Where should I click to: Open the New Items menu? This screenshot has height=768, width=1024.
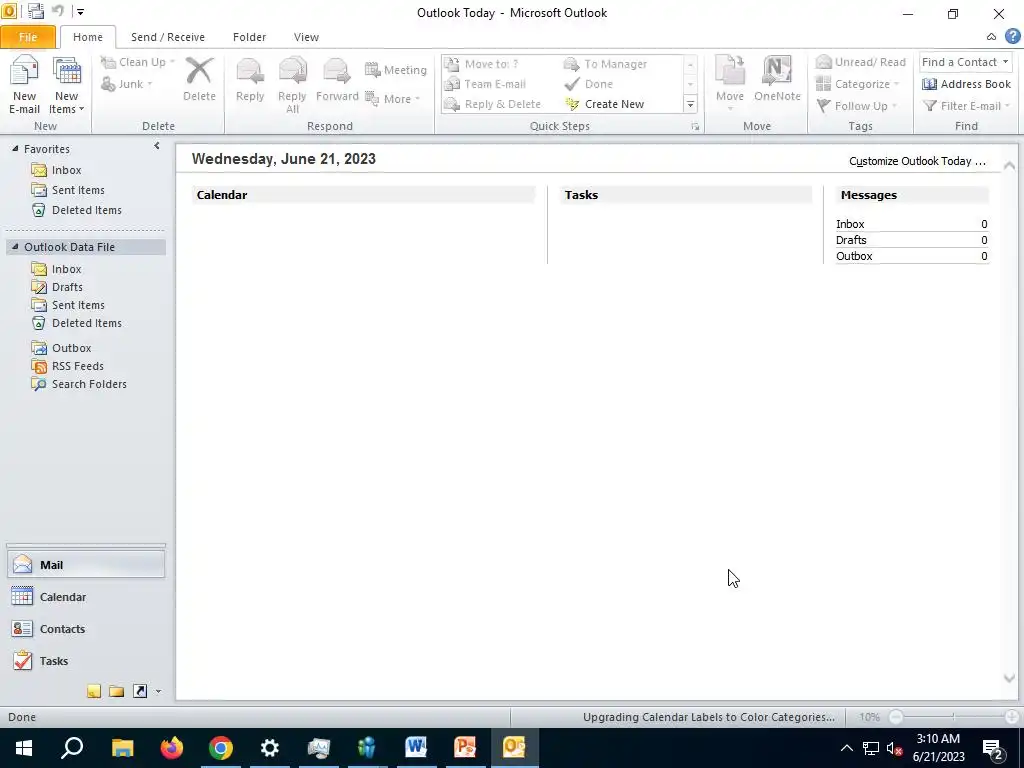point(66,85)
